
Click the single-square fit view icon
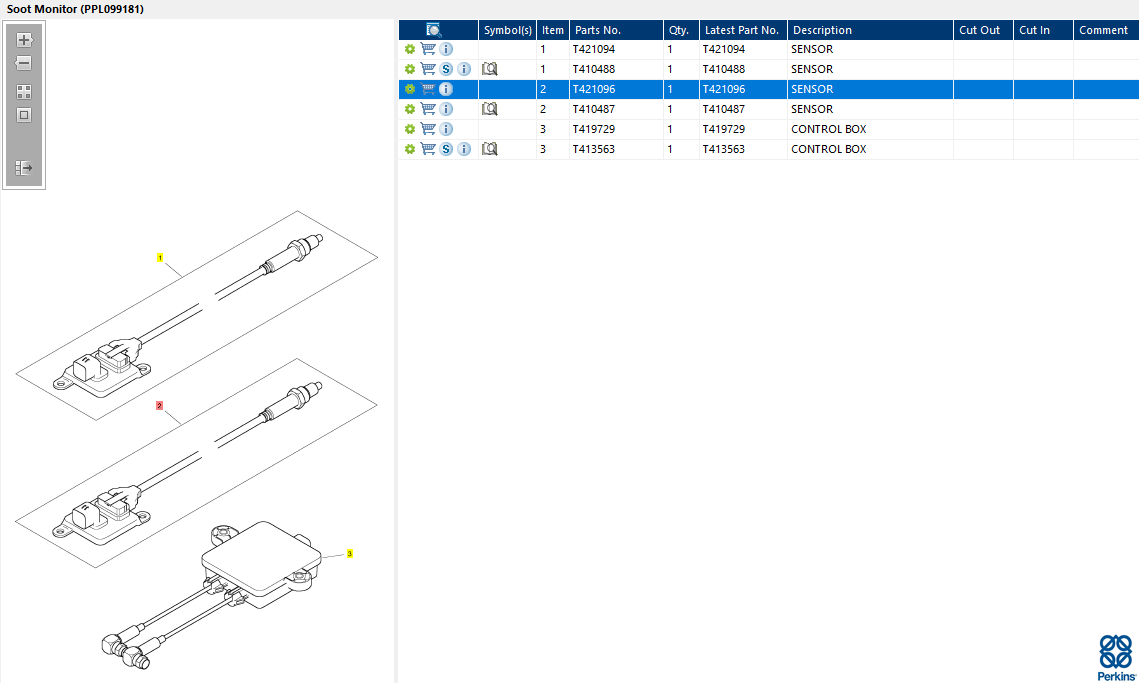pyautogui.click(x=24, y=116)
